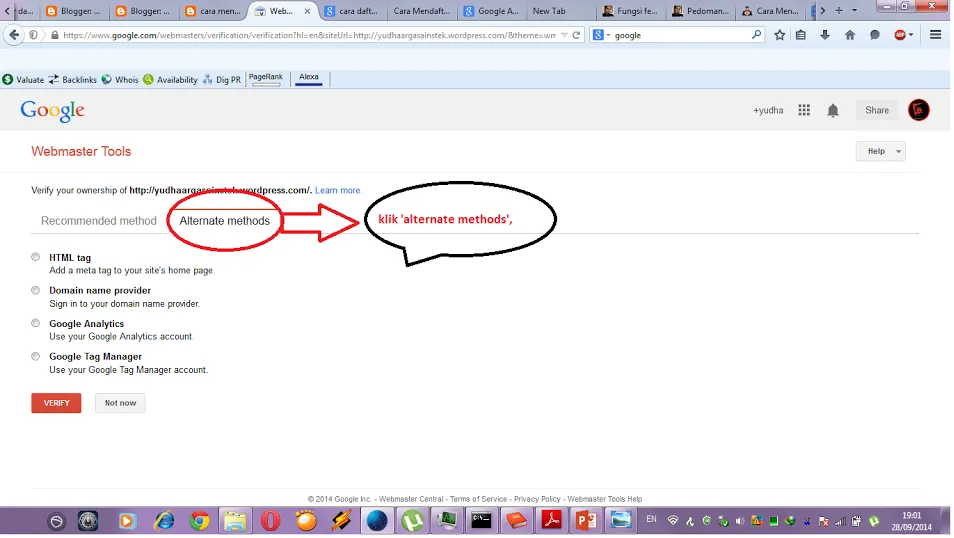This screenshot has width=954, height=538.
Task: Open PowerPoint from the taskbar
Action: pos(587,521)
